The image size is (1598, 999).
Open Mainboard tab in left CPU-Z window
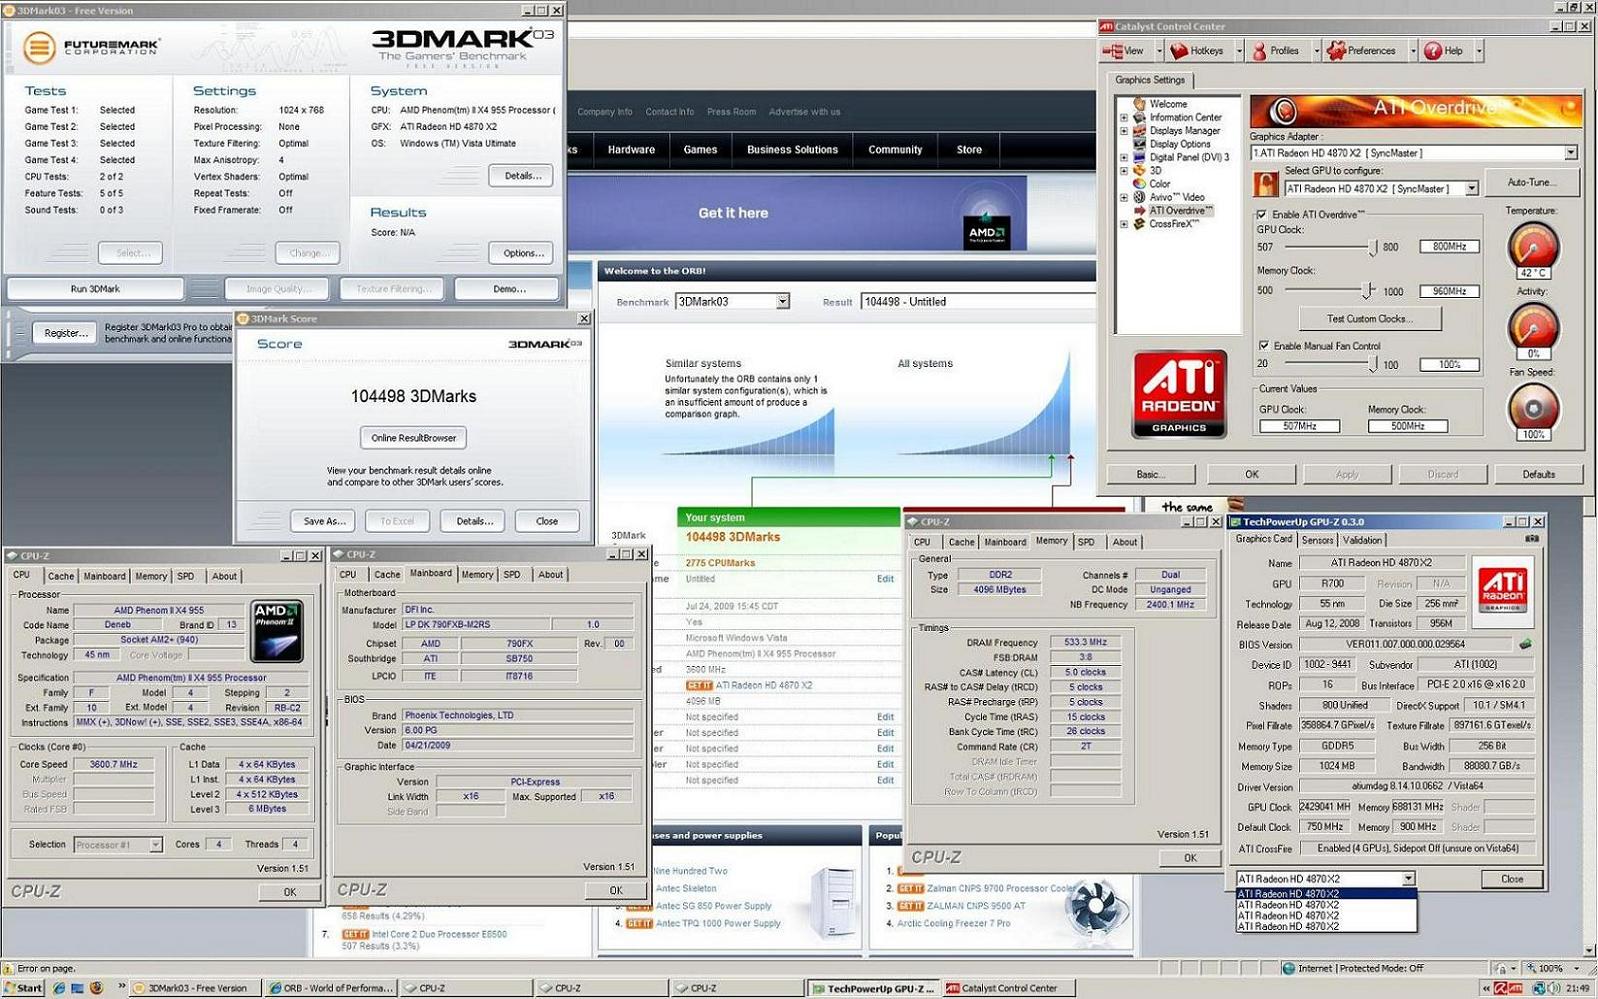tap(104, 576)
